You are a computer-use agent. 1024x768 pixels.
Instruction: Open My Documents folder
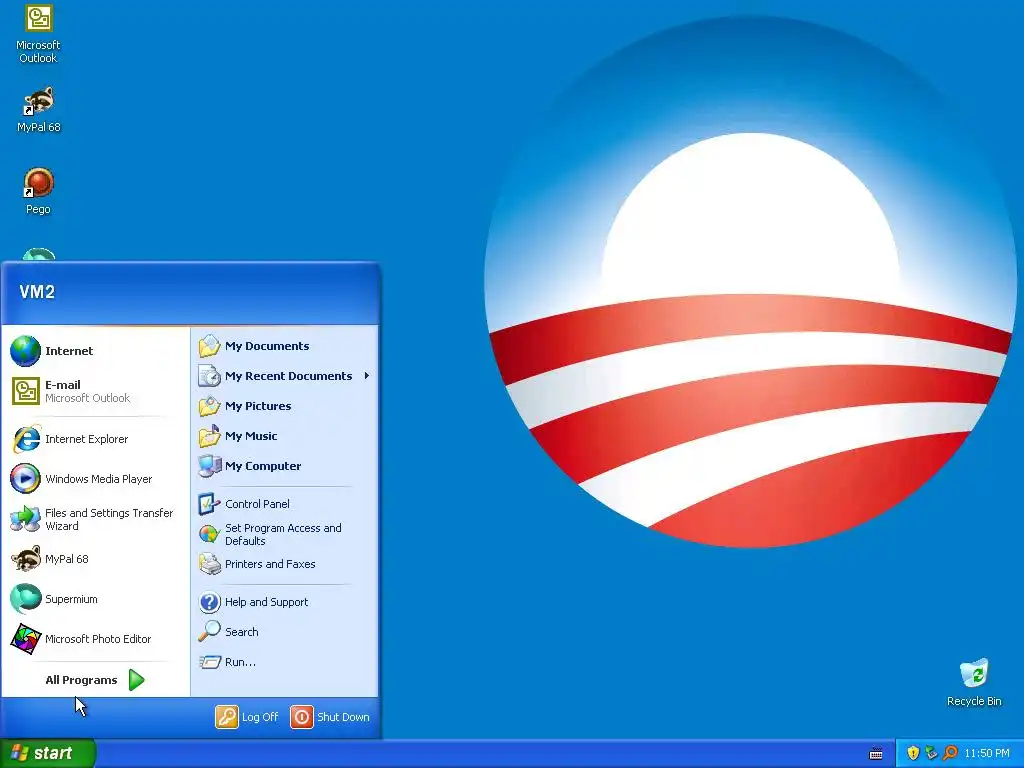point(285,346)
